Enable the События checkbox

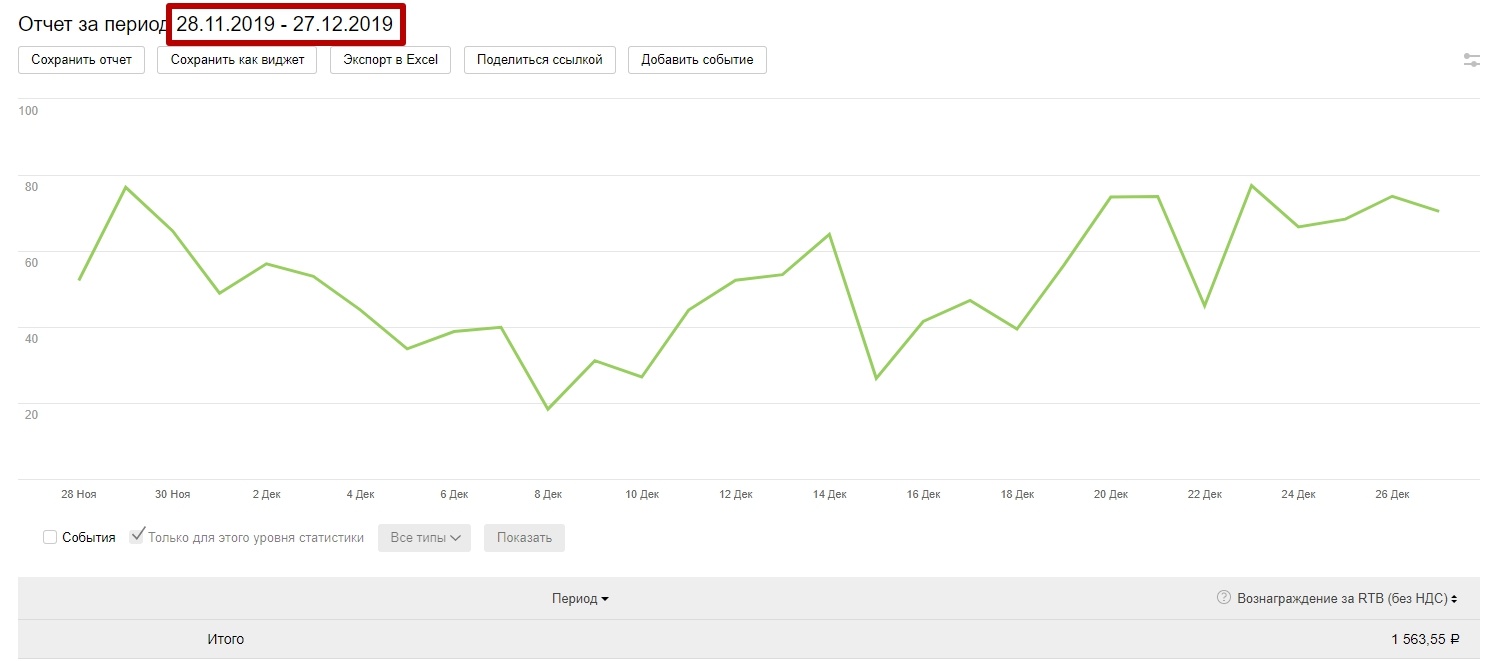pos(50,538)
